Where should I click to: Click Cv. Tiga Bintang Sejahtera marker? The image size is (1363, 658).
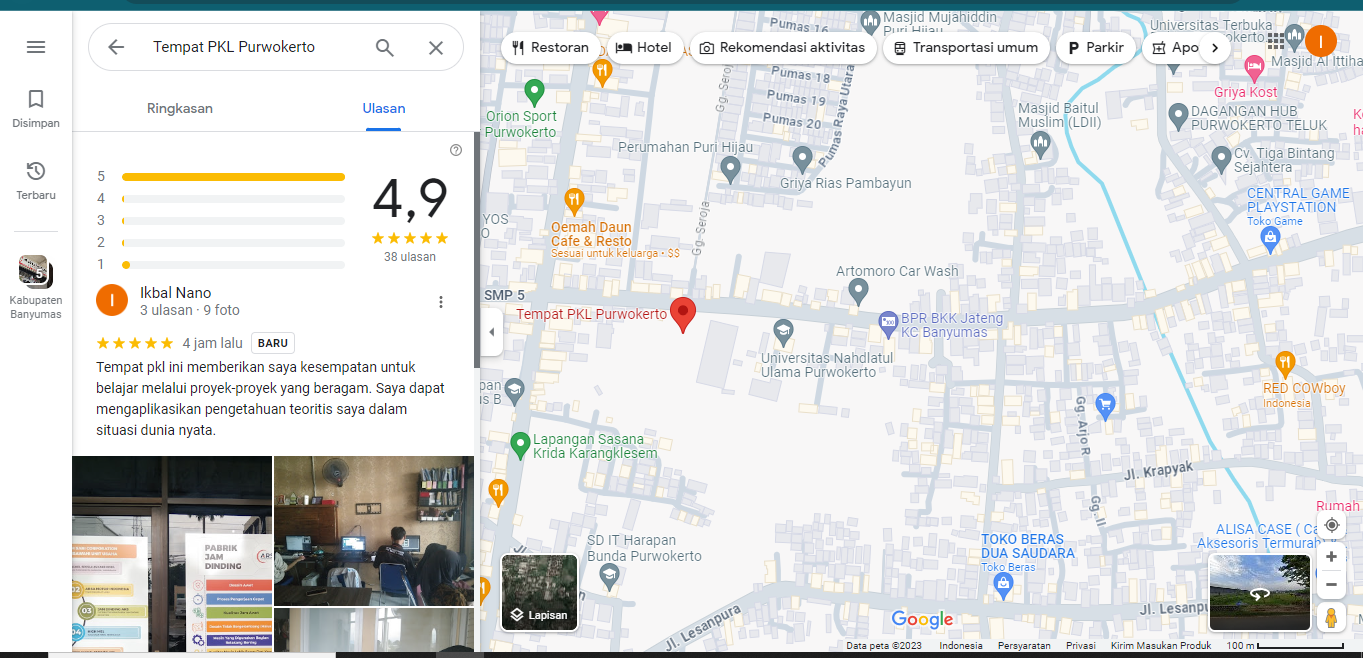coord(1221,159)
